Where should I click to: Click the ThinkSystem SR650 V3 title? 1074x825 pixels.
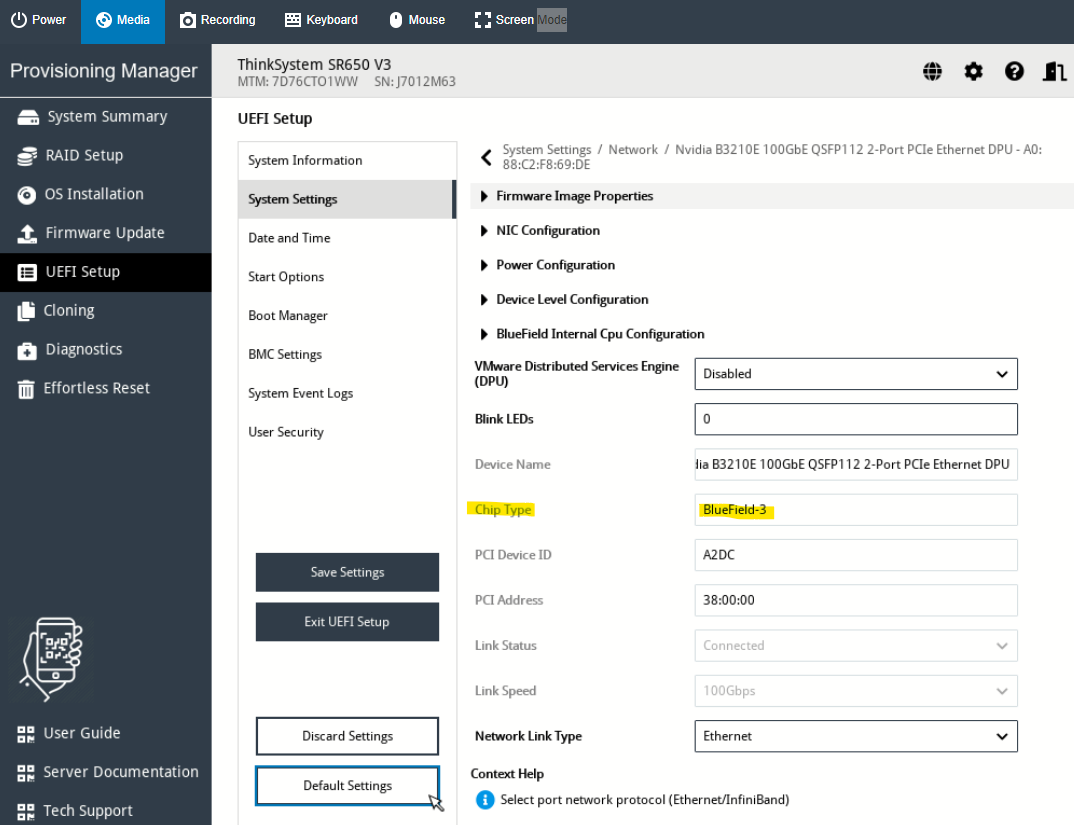pyautogui.click(x=314, y=64)
